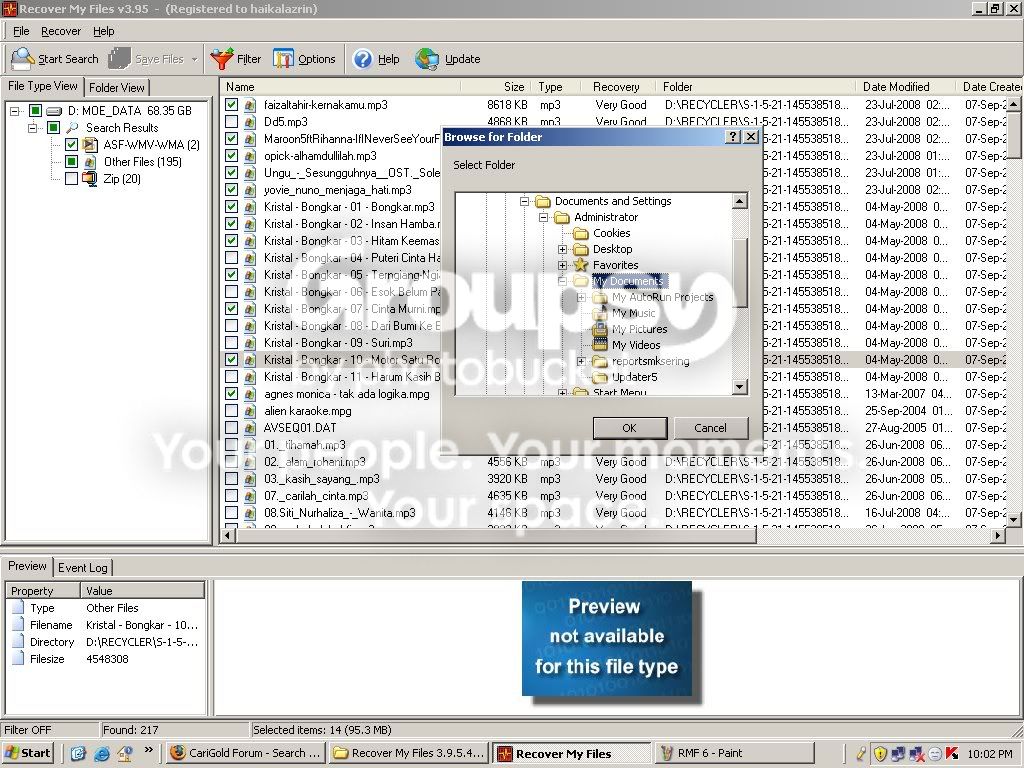This screenshot has width=1024, height=768.
Task: Click the dialog's question mark help button
Action: (x=733, y=136)
